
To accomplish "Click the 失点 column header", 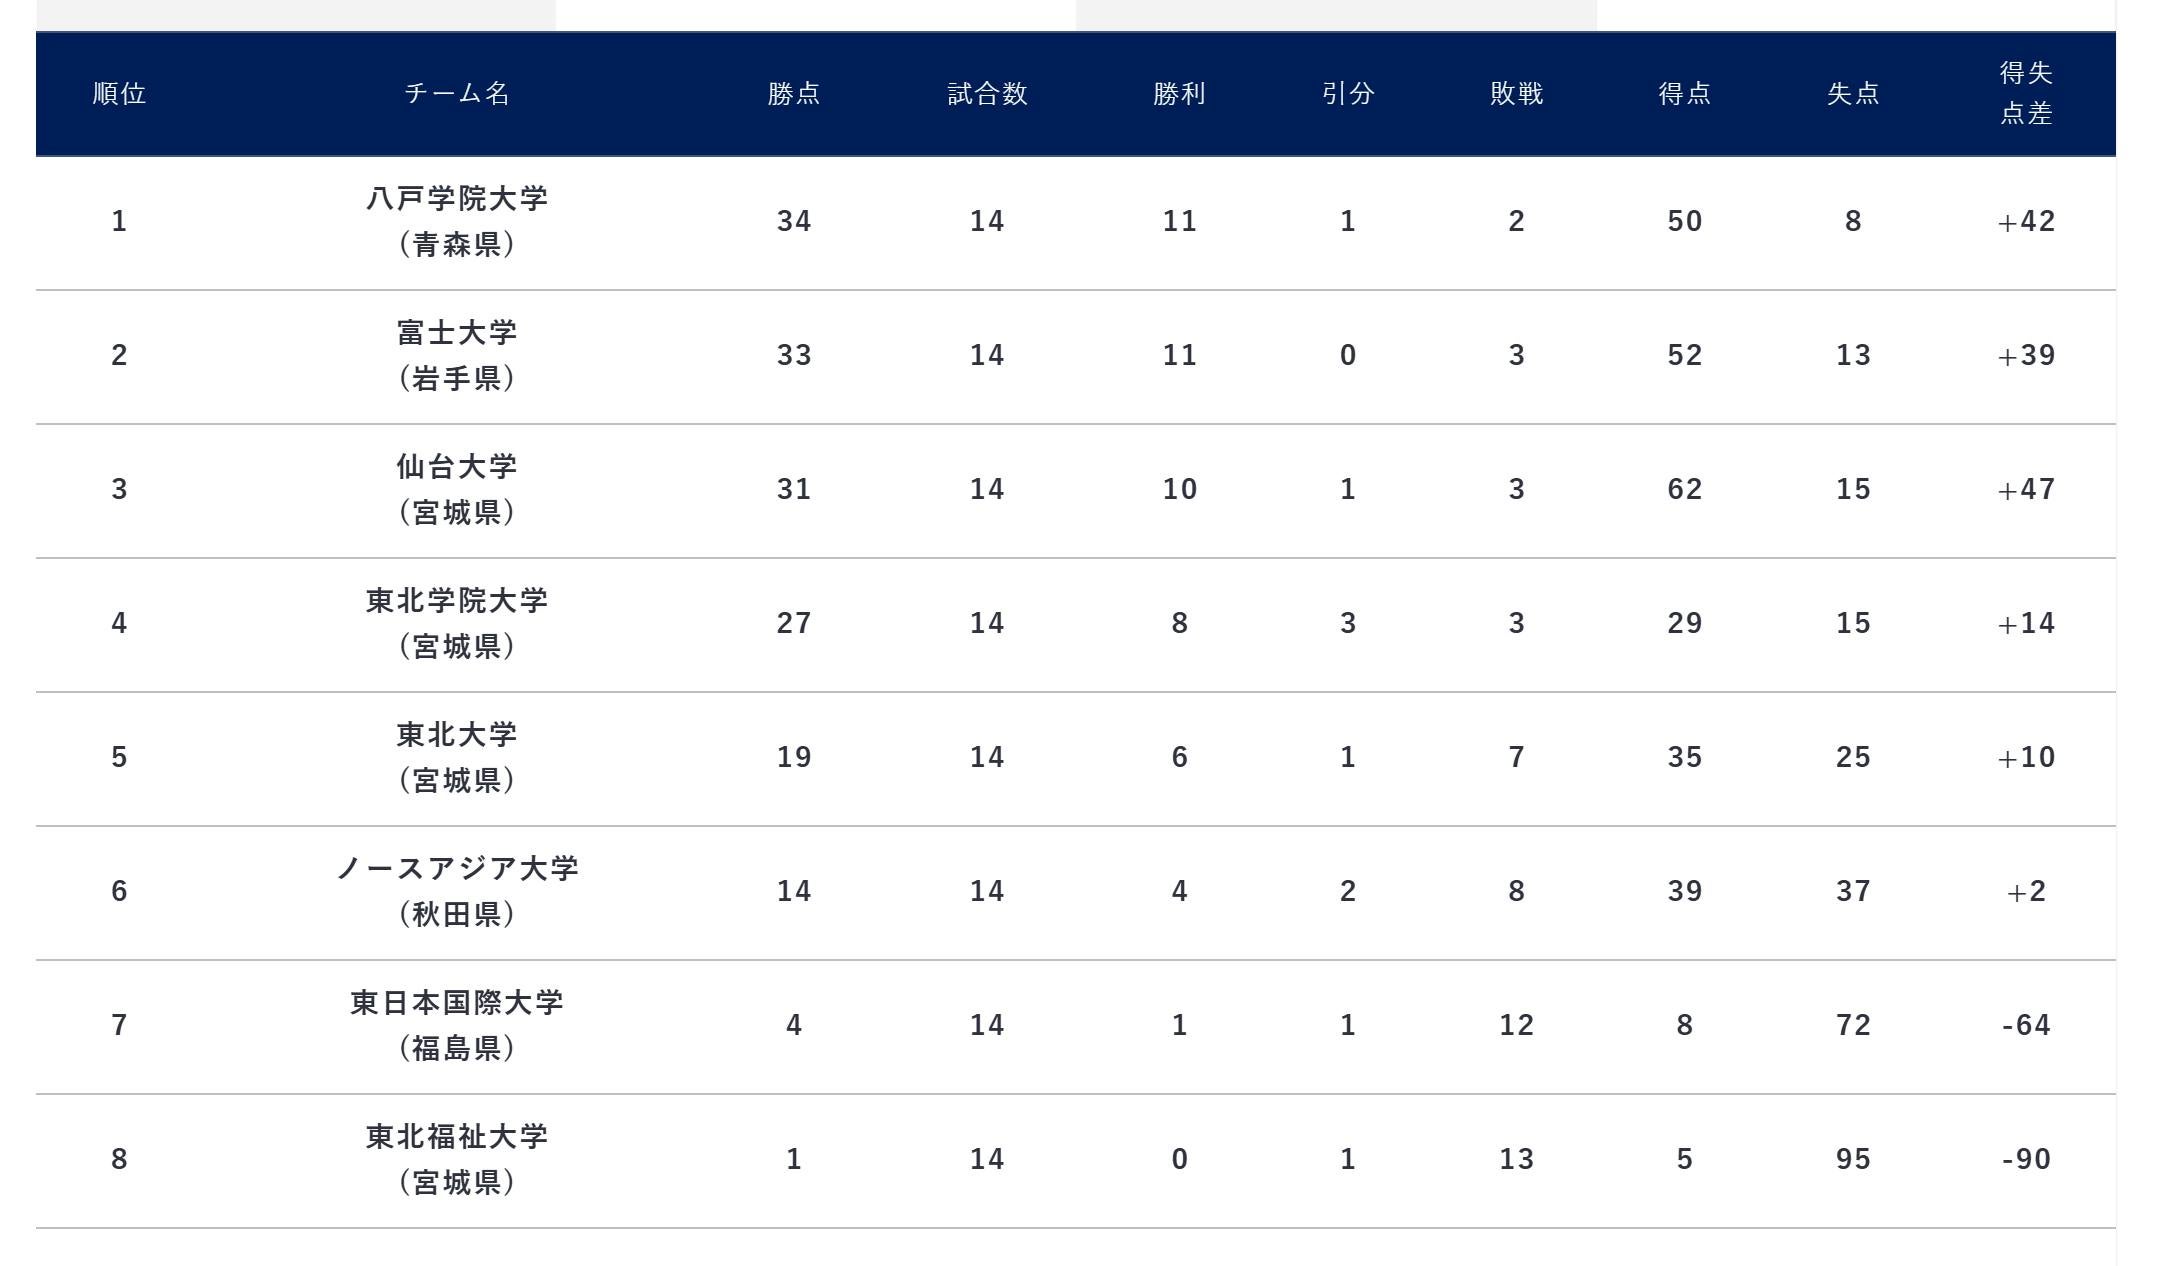I will pos(1853,94).
